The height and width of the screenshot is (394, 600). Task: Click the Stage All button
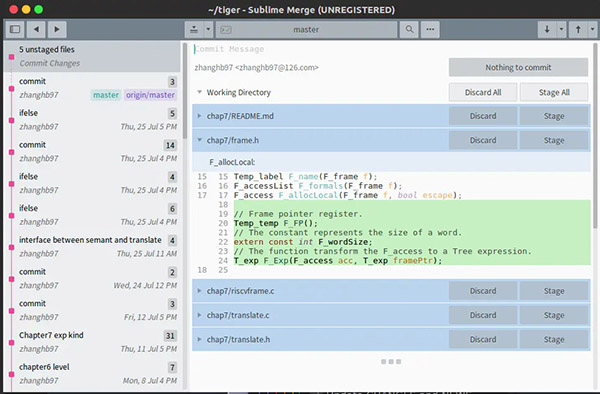(554, 92)
